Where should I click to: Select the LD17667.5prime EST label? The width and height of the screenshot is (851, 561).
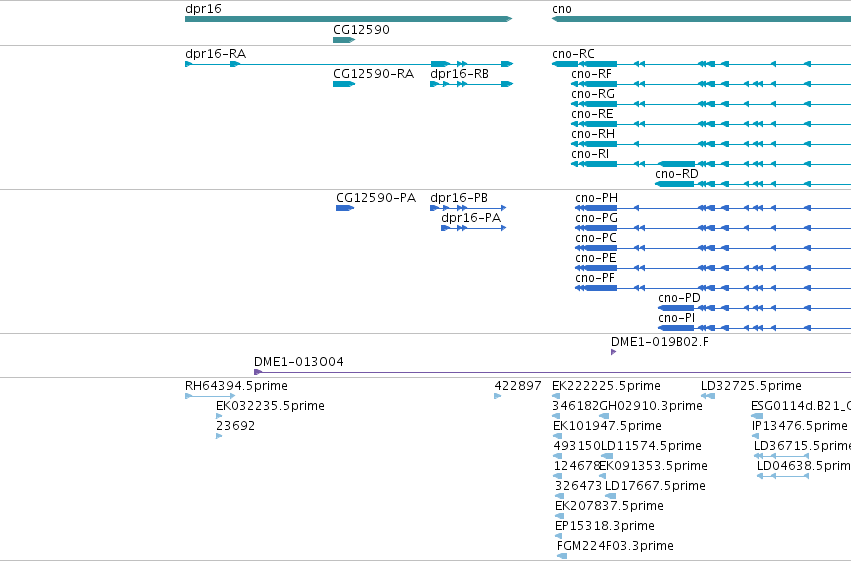[655, 486]
